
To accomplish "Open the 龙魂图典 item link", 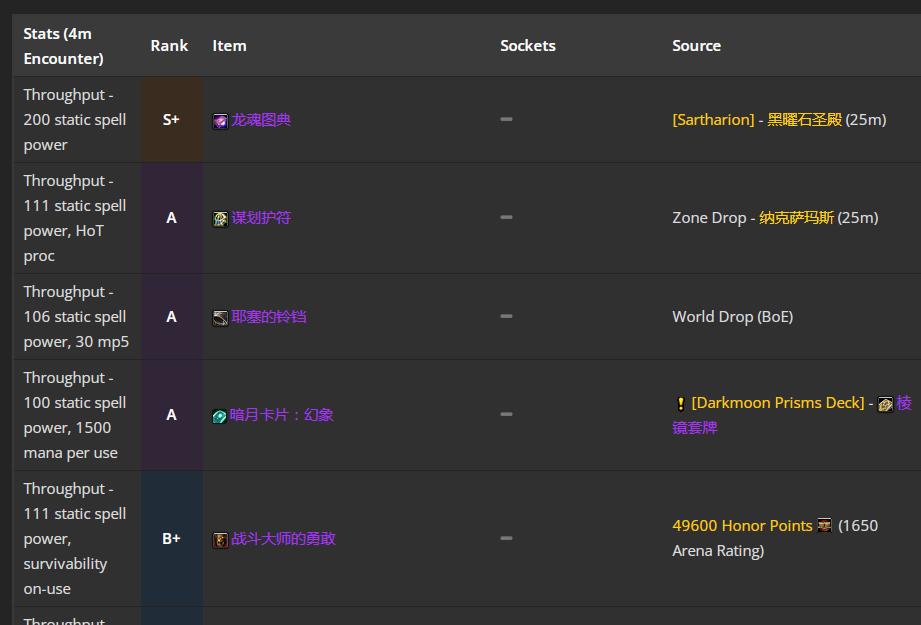I will [x=261, y=120].
